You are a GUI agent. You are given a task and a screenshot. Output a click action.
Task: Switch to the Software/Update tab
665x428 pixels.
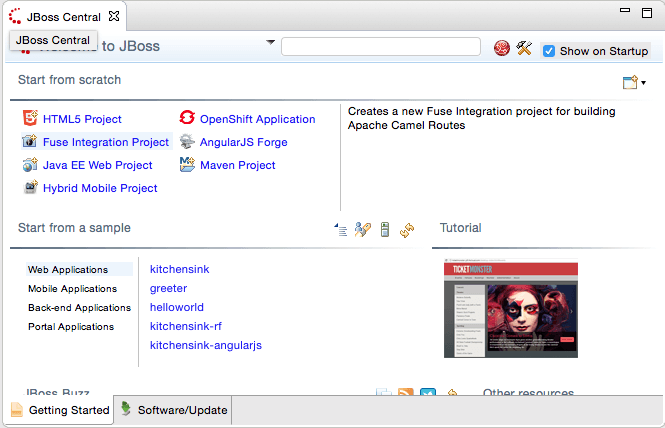coord(173,410)
